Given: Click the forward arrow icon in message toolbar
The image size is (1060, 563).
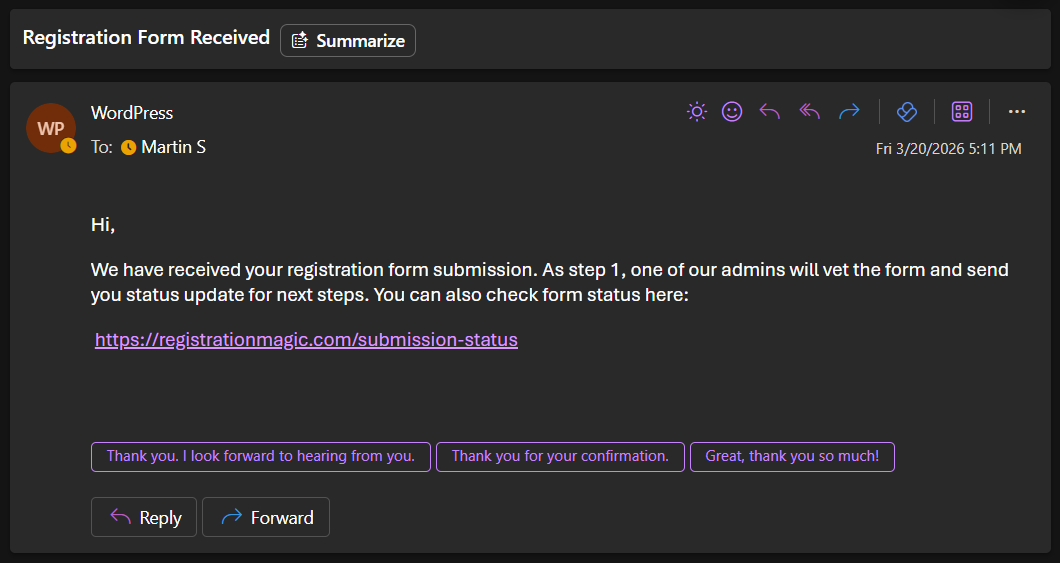Looking at the screenshot, I should [849, 112].
